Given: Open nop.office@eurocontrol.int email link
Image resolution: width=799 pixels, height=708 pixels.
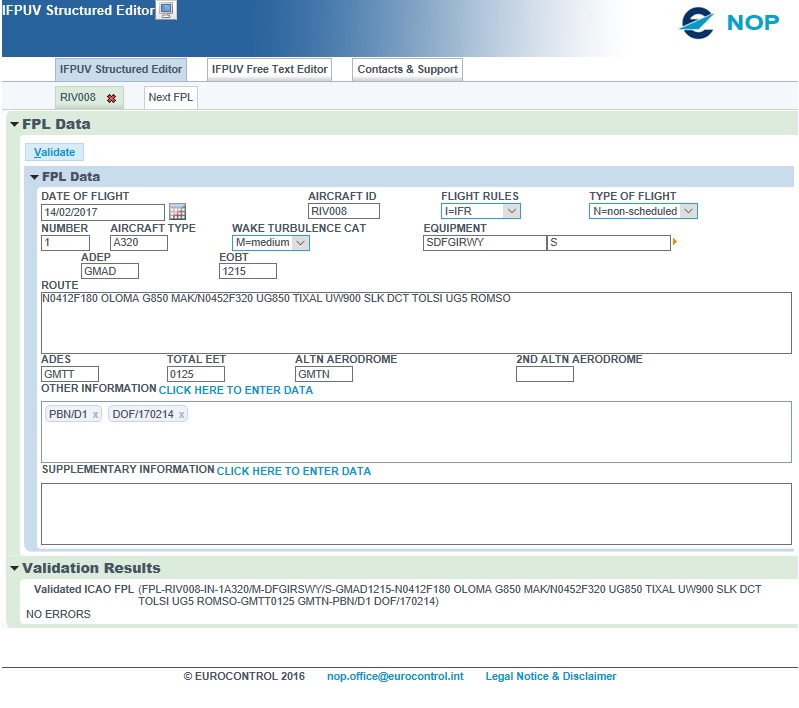Looking at the screenshot, I should click(395, 676).
